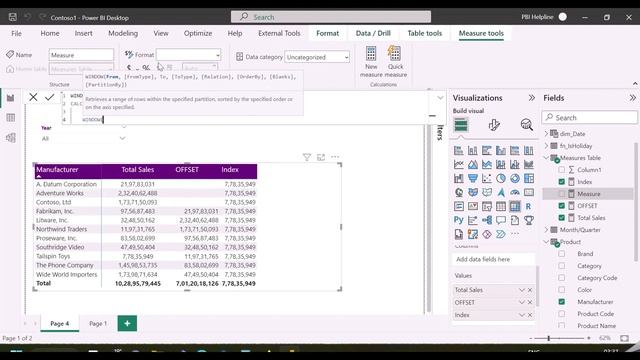Check the Color field checkbox
This screenshot has height=360, width=640.
(562, 289)
